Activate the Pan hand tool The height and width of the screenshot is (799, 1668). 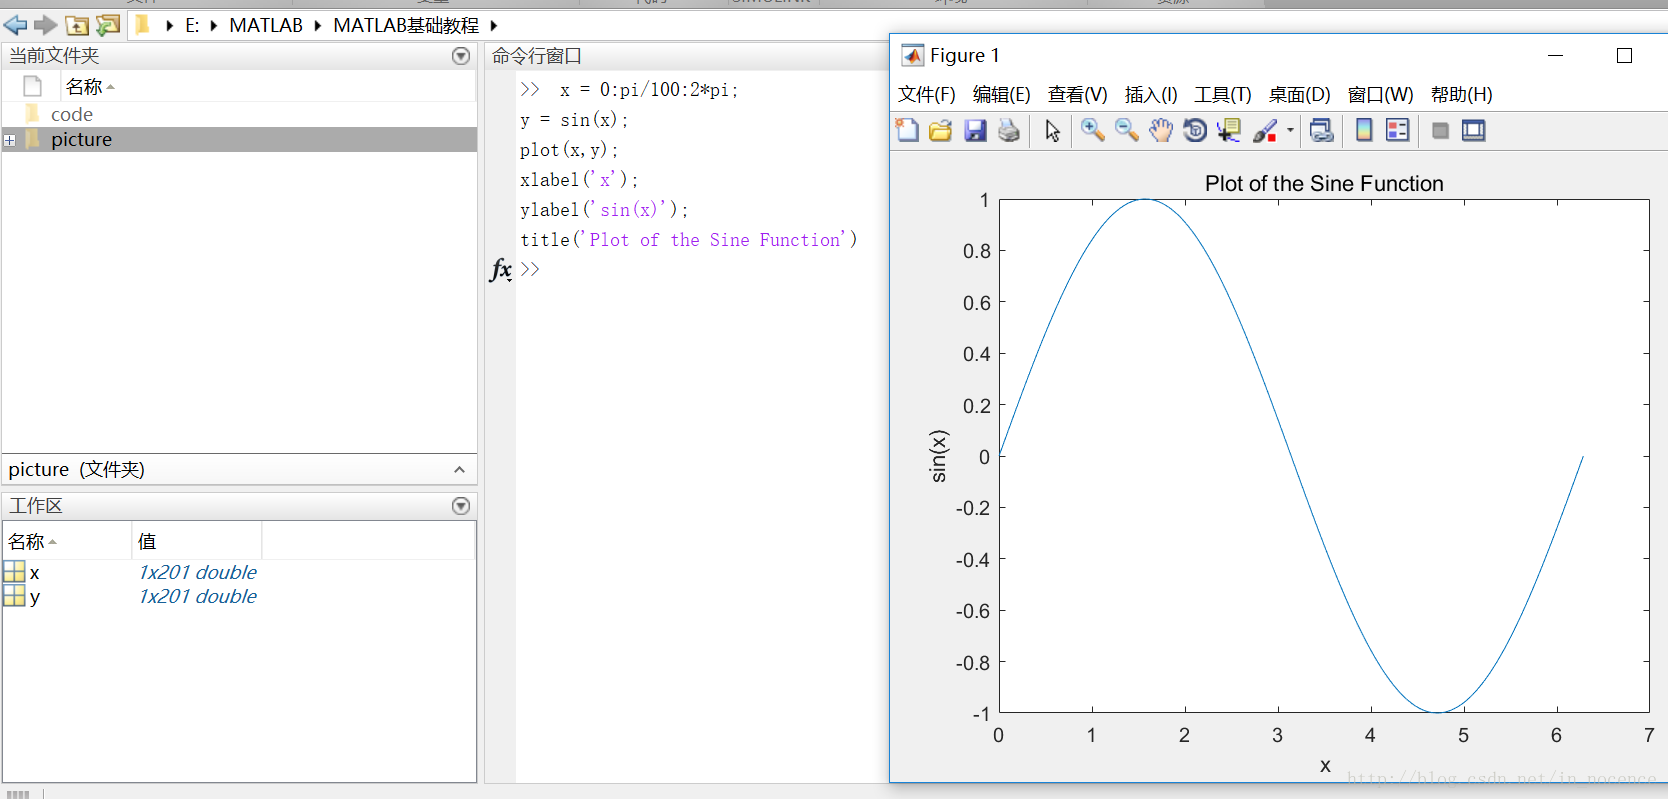click(x=1160, y=130)
